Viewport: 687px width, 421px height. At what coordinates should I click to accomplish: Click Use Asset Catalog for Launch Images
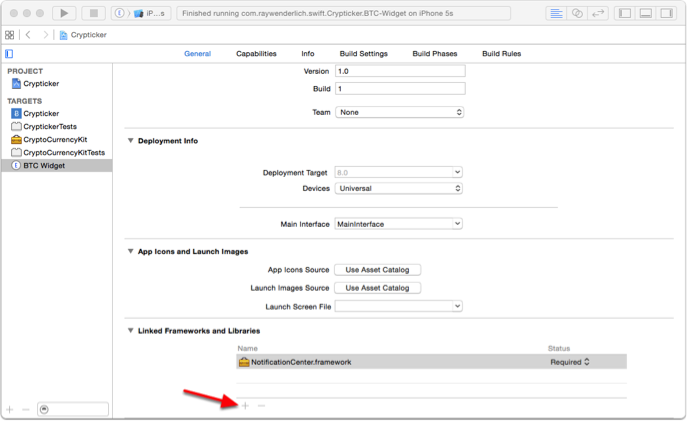tap(377, 288)
